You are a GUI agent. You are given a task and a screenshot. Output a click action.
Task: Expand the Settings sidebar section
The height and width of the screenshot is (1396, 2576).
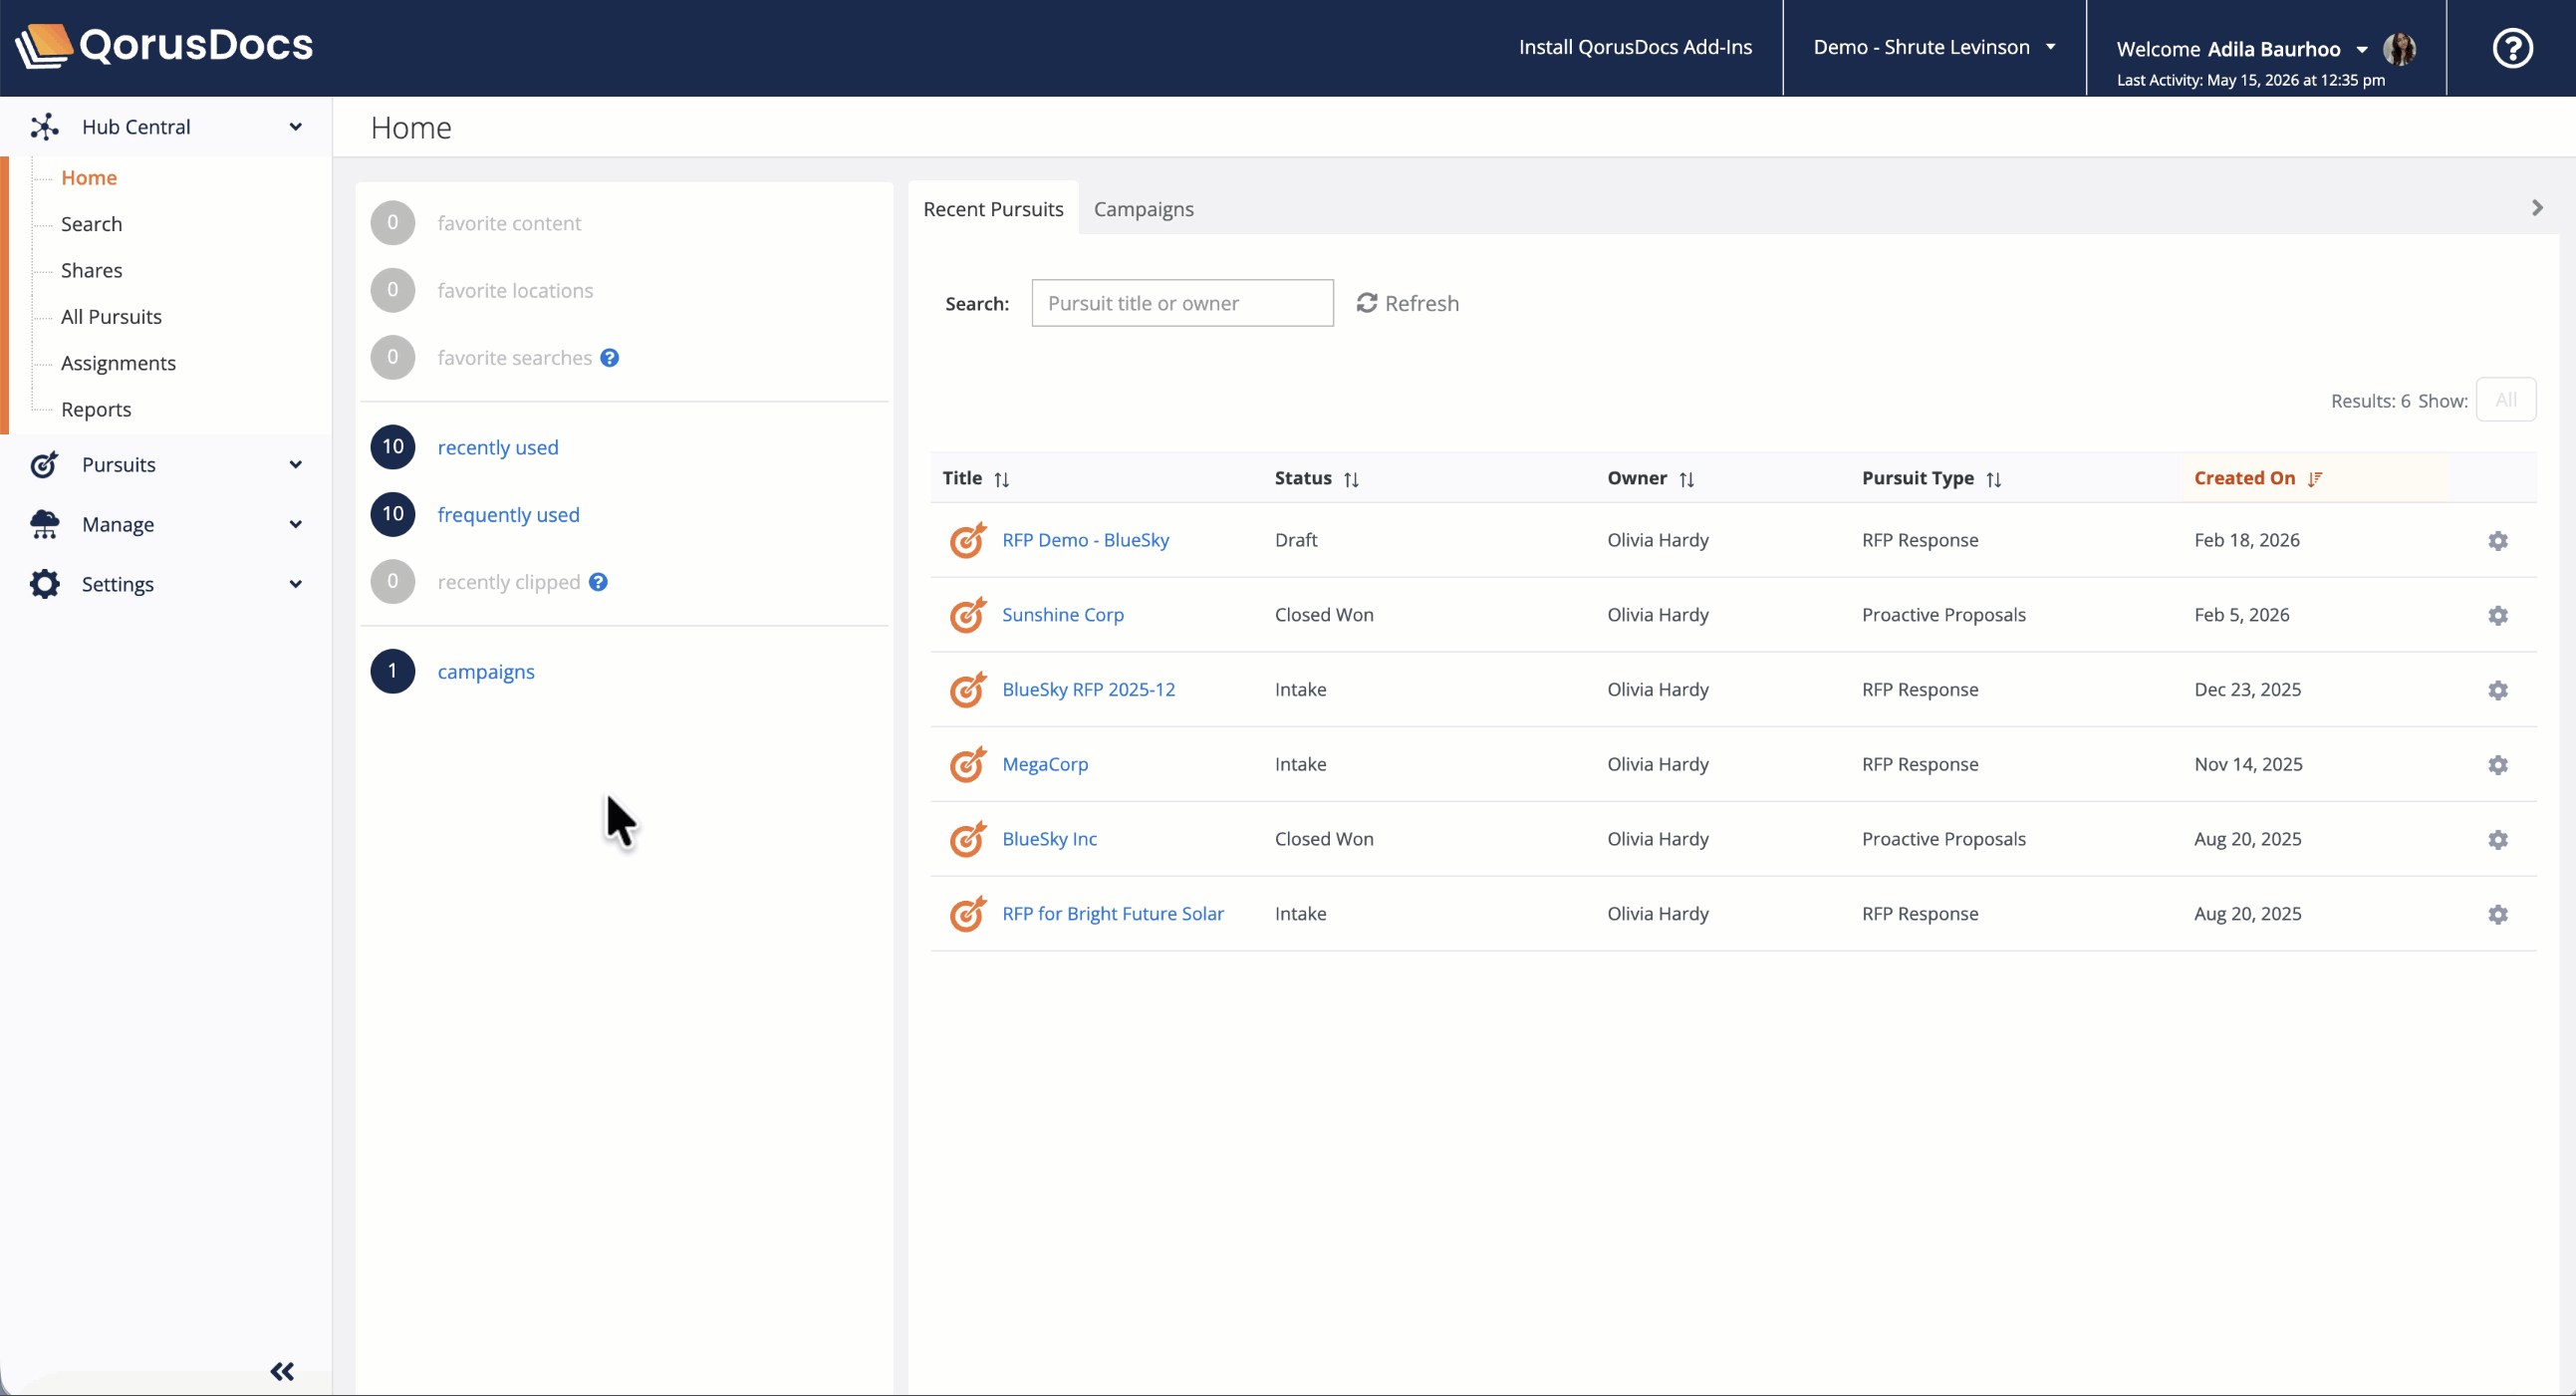[x=296, y=584]
